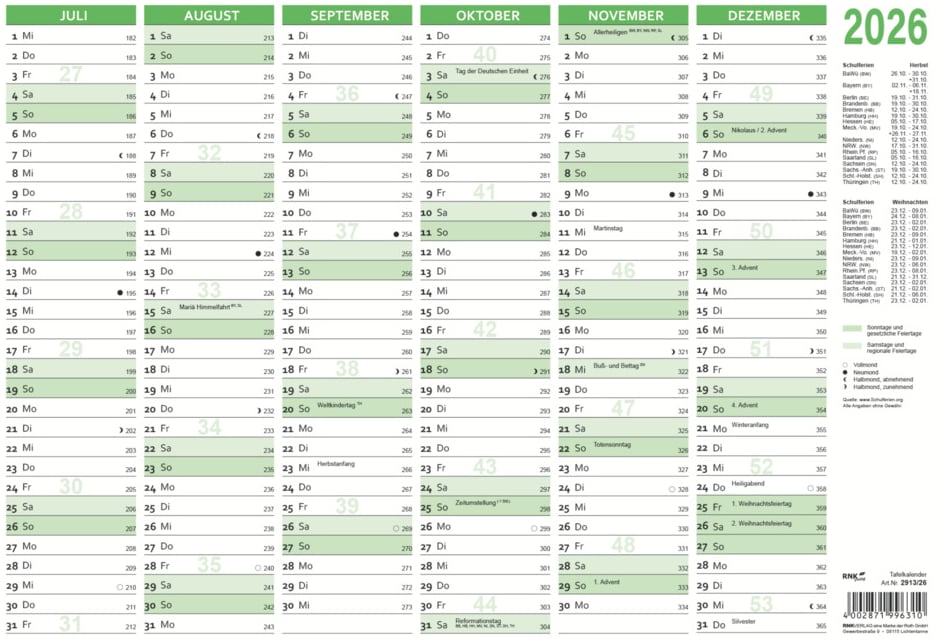Select the OKTOBER month header
Viewport: 936px width, 640px height.
coord(487,15)
